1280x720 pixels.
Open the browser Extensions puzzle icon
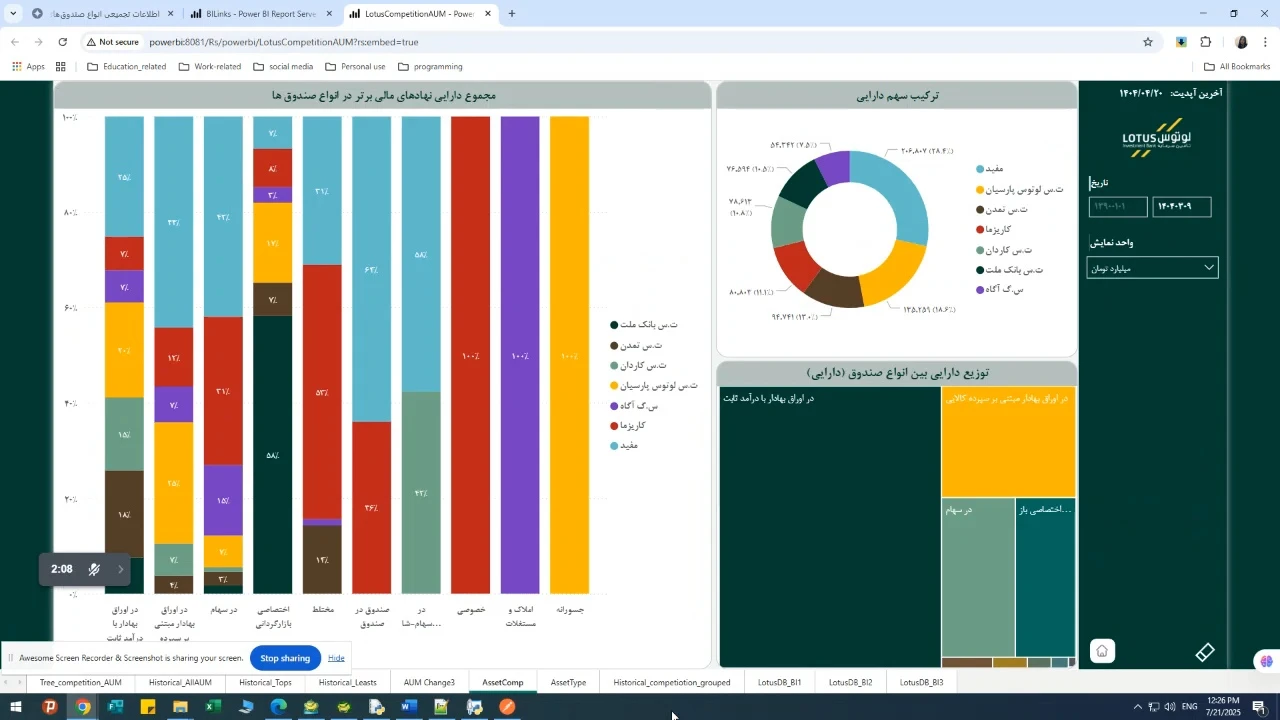1205,42
